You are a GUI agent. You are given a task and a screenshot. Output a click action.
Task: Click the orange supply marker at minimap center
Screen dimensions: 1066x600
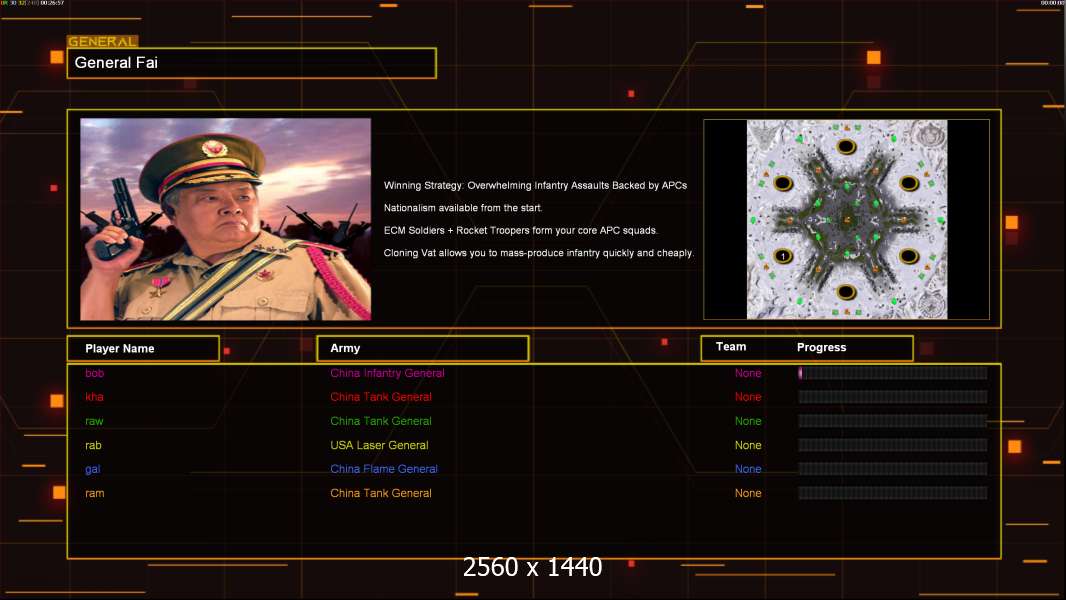846,219
